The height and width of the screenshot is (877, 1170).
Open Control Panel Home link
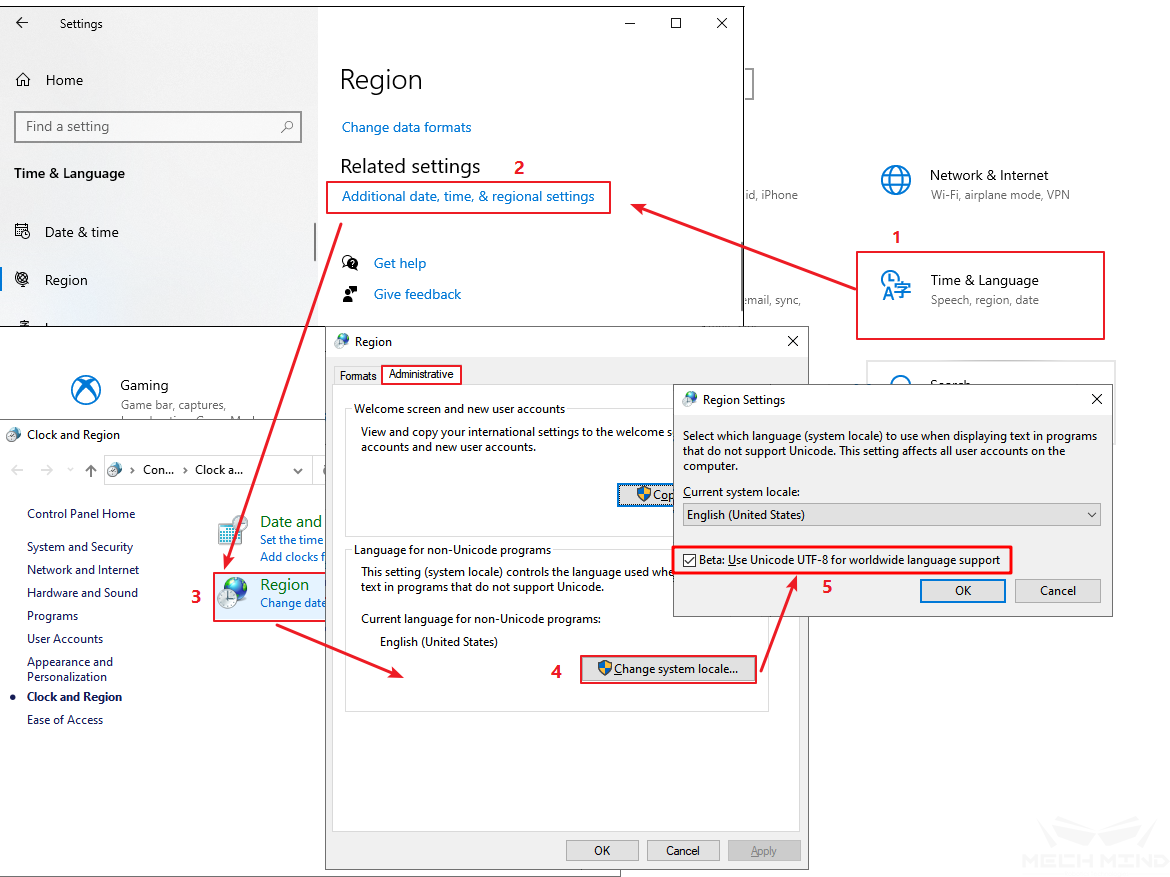pos(81,514)
